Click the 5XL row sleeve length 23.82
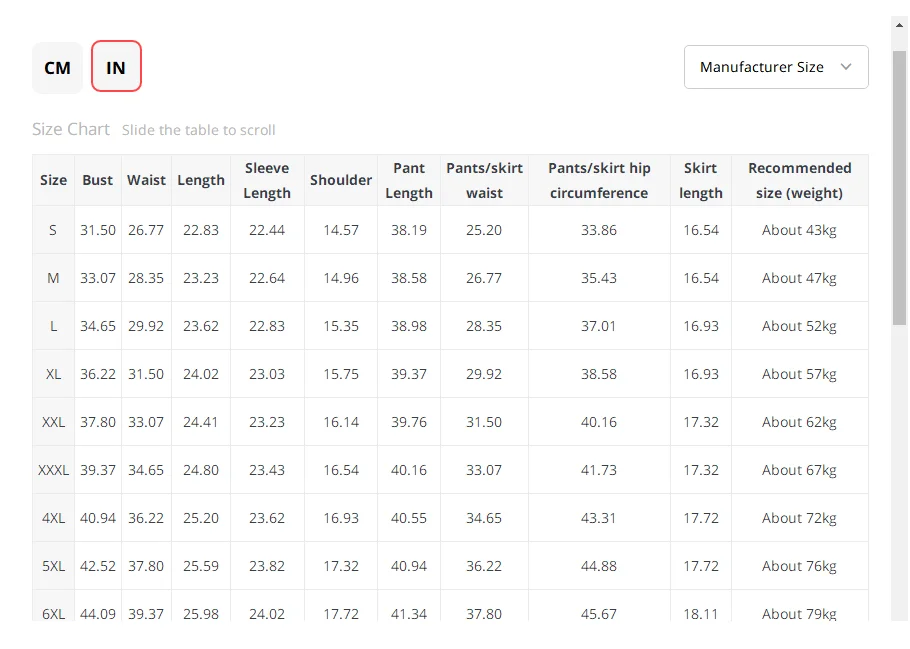910x649 pixels. 267,567
